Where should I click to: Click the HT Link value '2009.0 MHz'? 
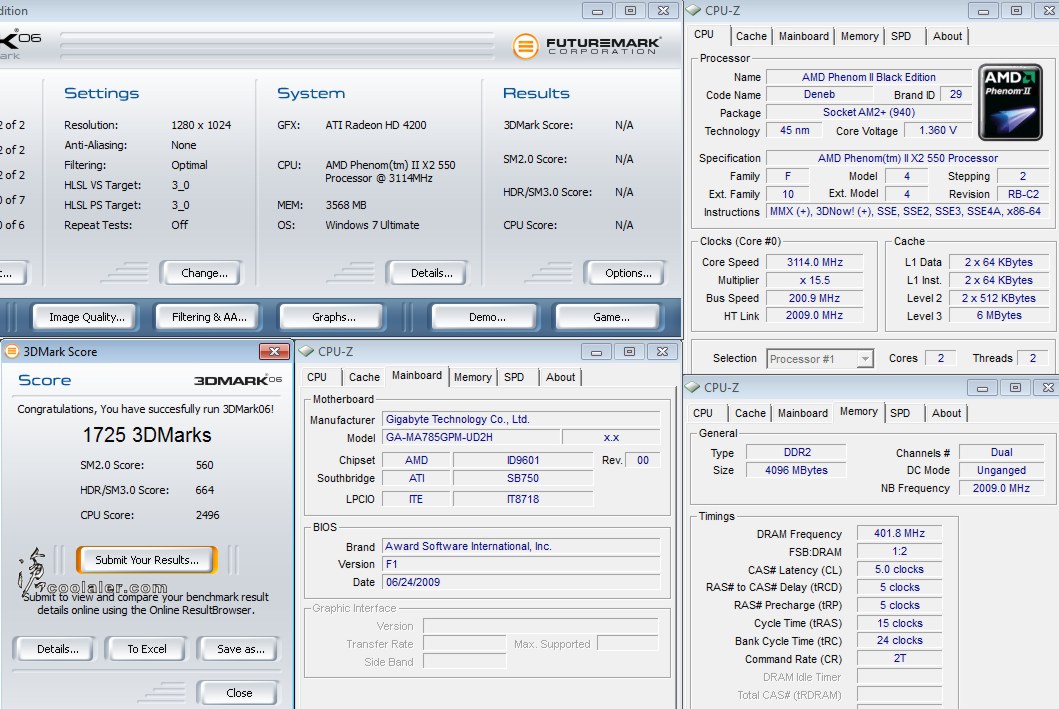(815, 315)
